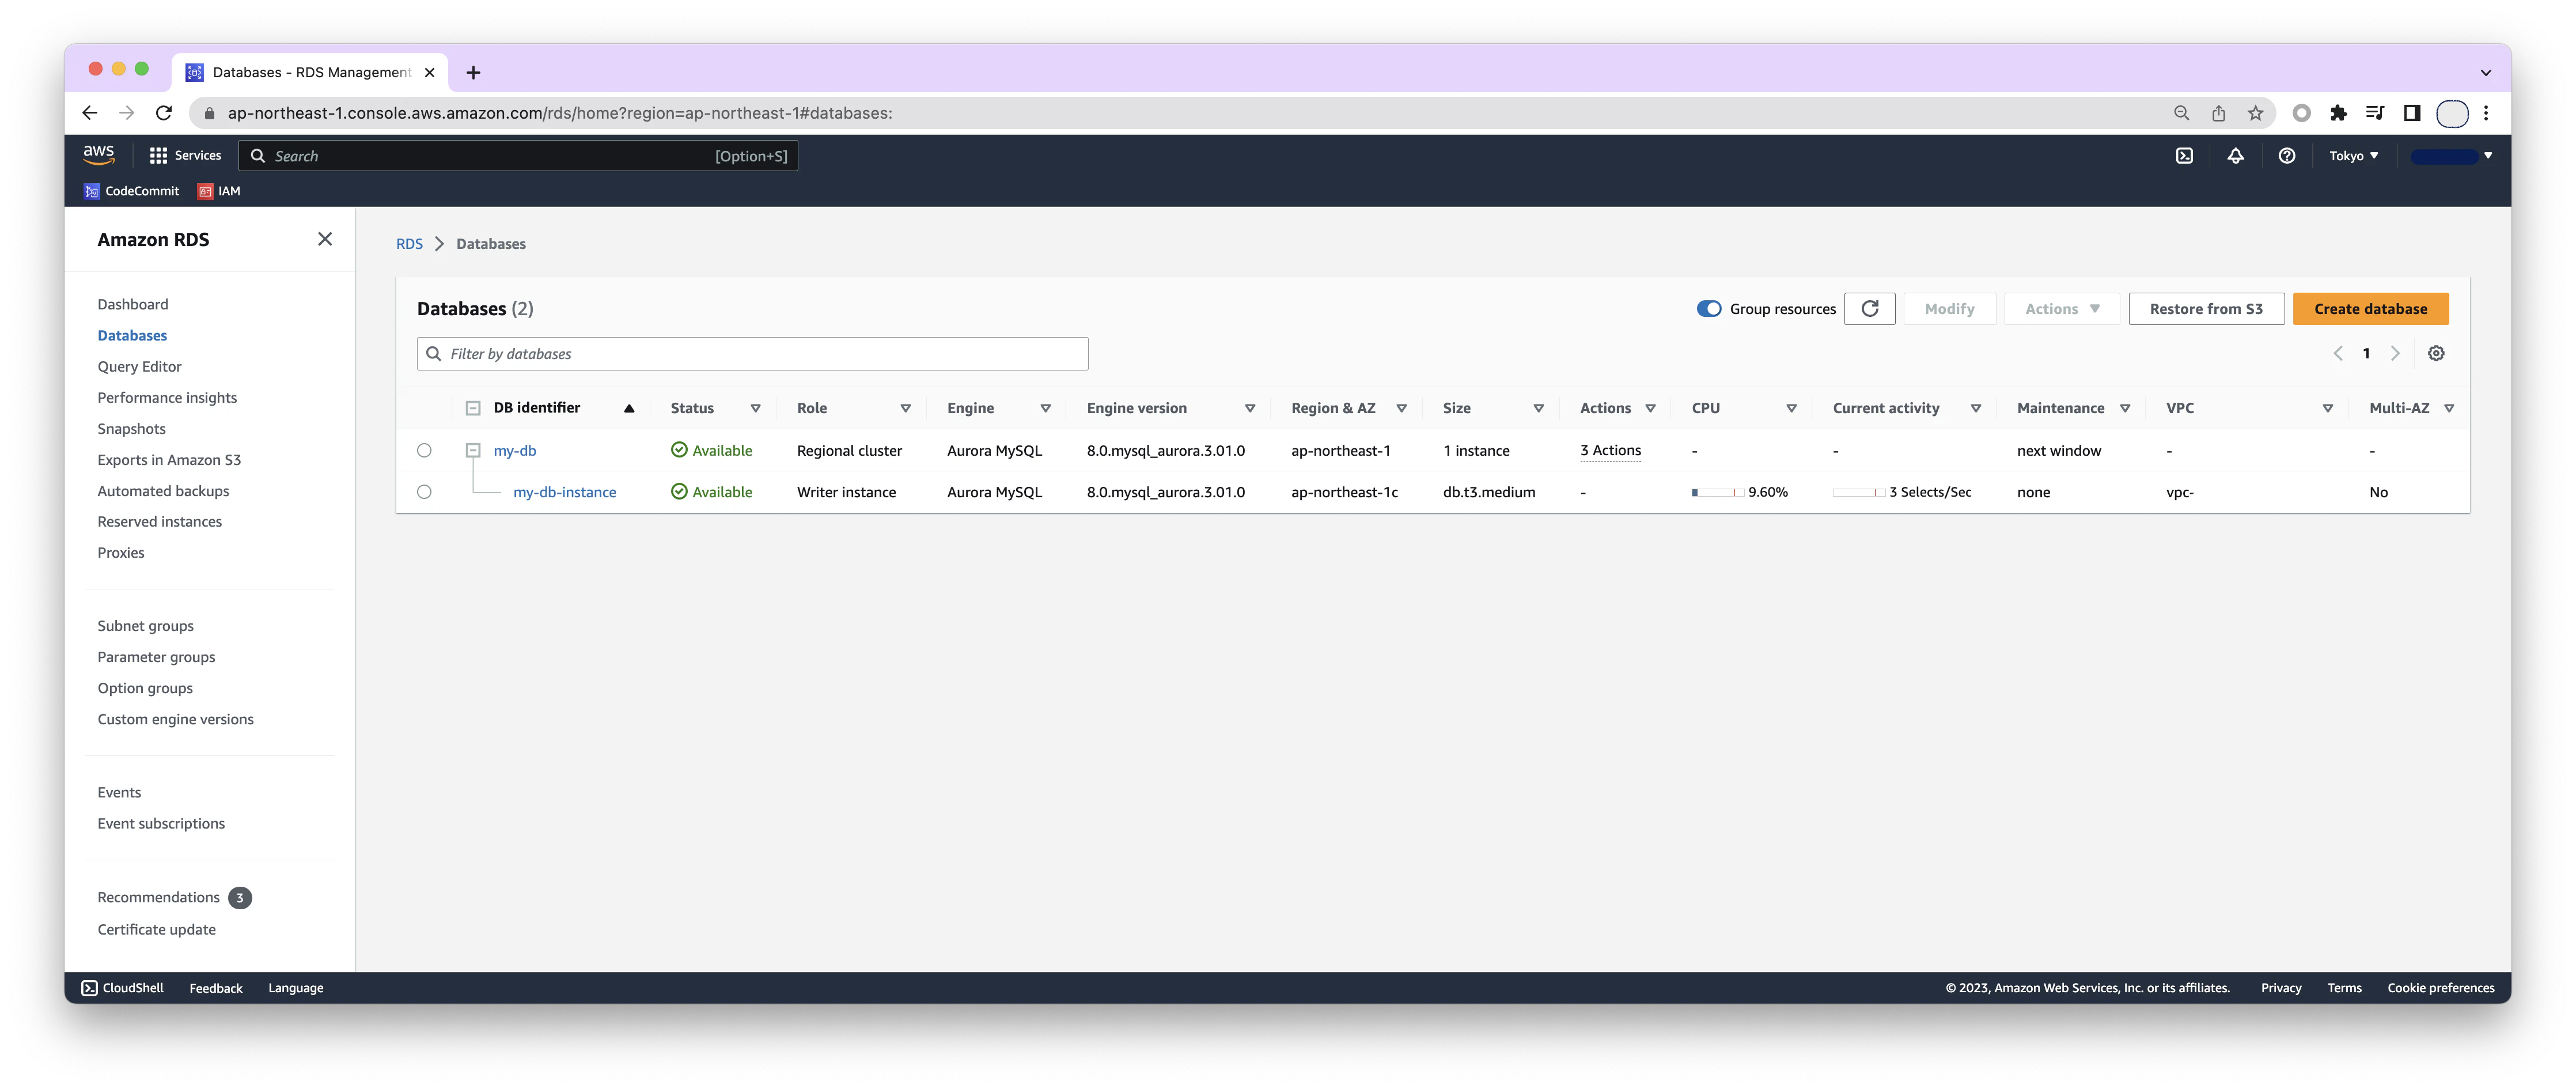The width and height of the screenshot is (2576, 1089).
Task: Close the Amazon RDS side panel
Action: pos(325,239)
